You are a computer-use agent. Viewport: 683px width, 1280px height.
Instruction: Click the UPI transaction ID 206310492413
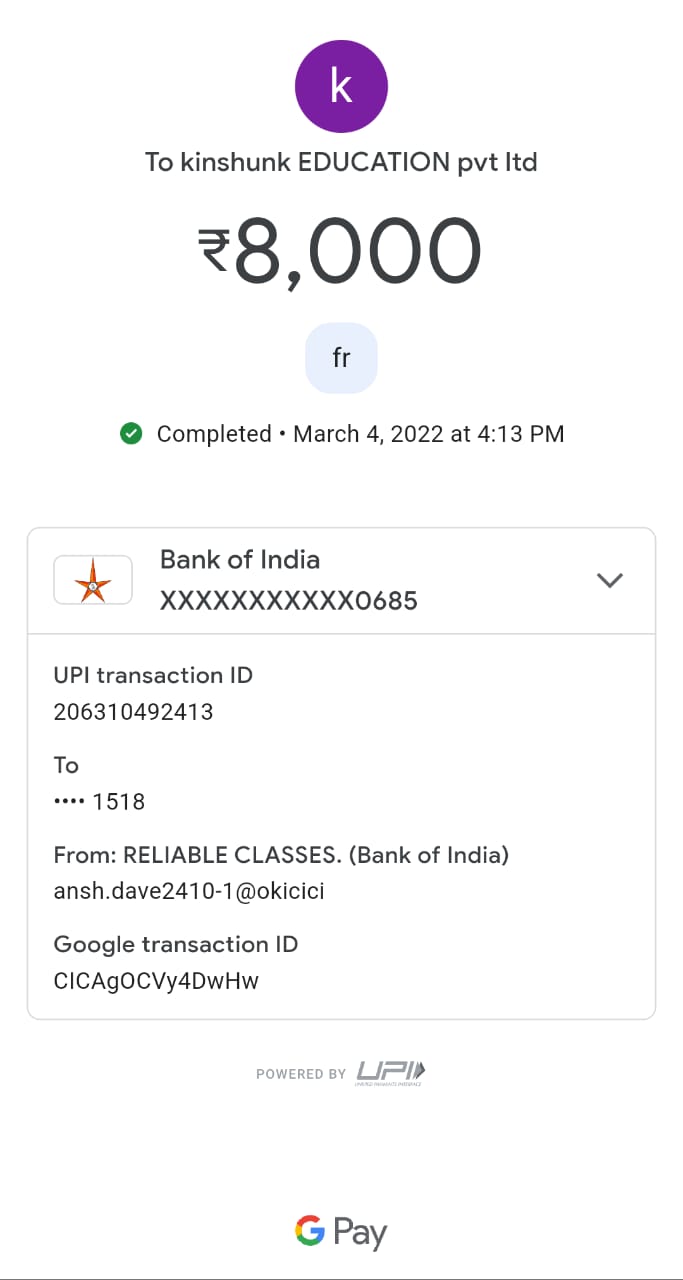133,712
